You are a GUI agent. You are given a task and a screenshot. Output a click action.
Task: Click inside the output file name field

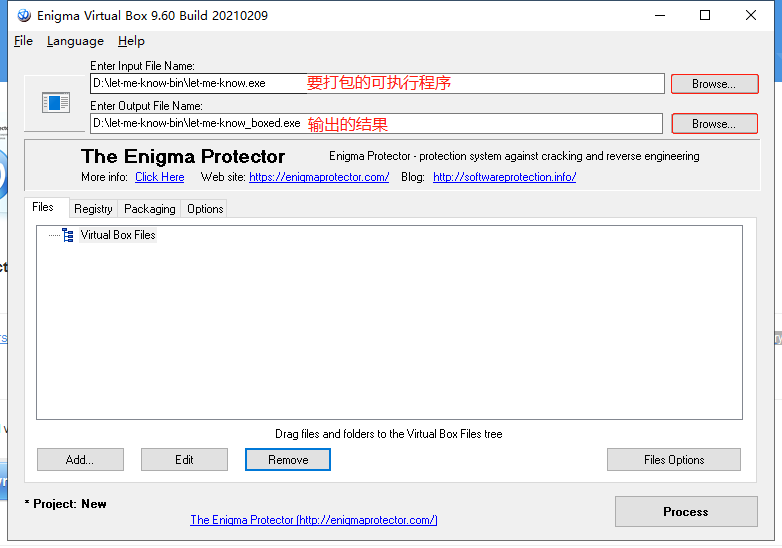point(376,123)
